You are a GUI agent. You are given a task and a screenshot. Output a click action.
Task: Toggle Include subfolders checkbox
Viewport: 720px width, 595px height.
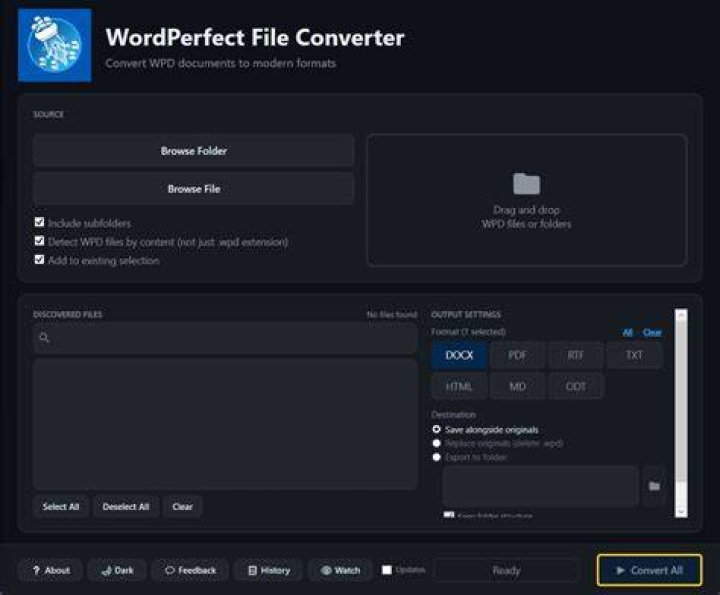(39, 223)
